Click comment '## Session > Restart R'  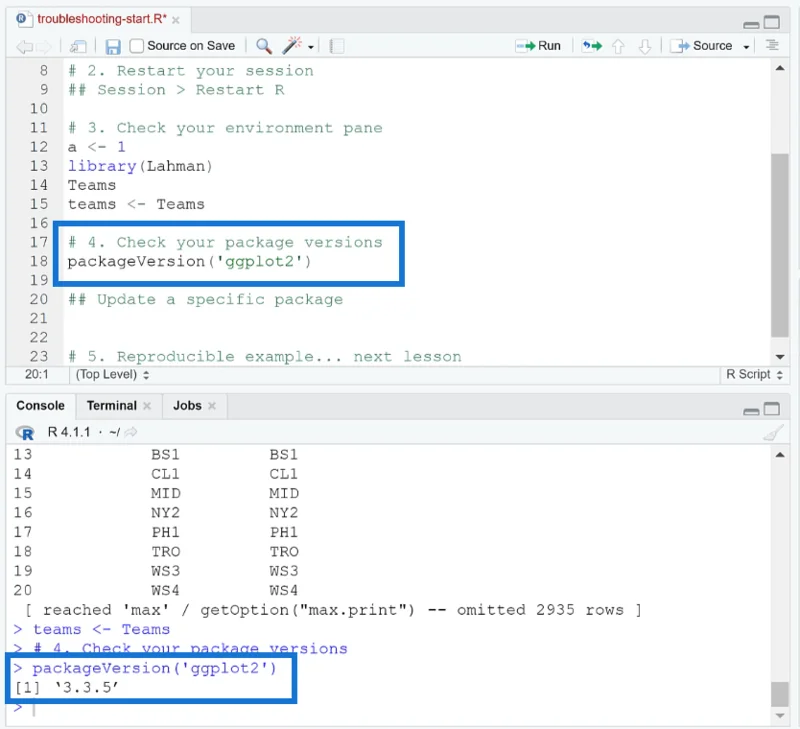pos(176,90)
